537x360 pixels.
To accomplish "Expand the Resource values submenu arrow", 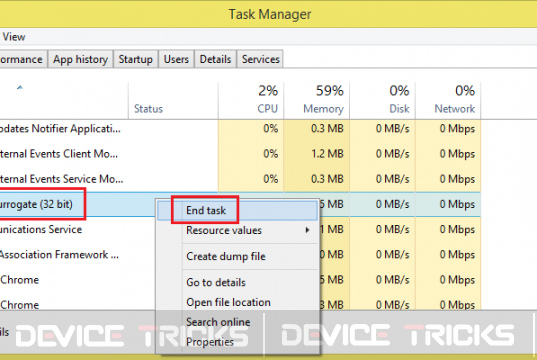I will (x=307, y=230).
